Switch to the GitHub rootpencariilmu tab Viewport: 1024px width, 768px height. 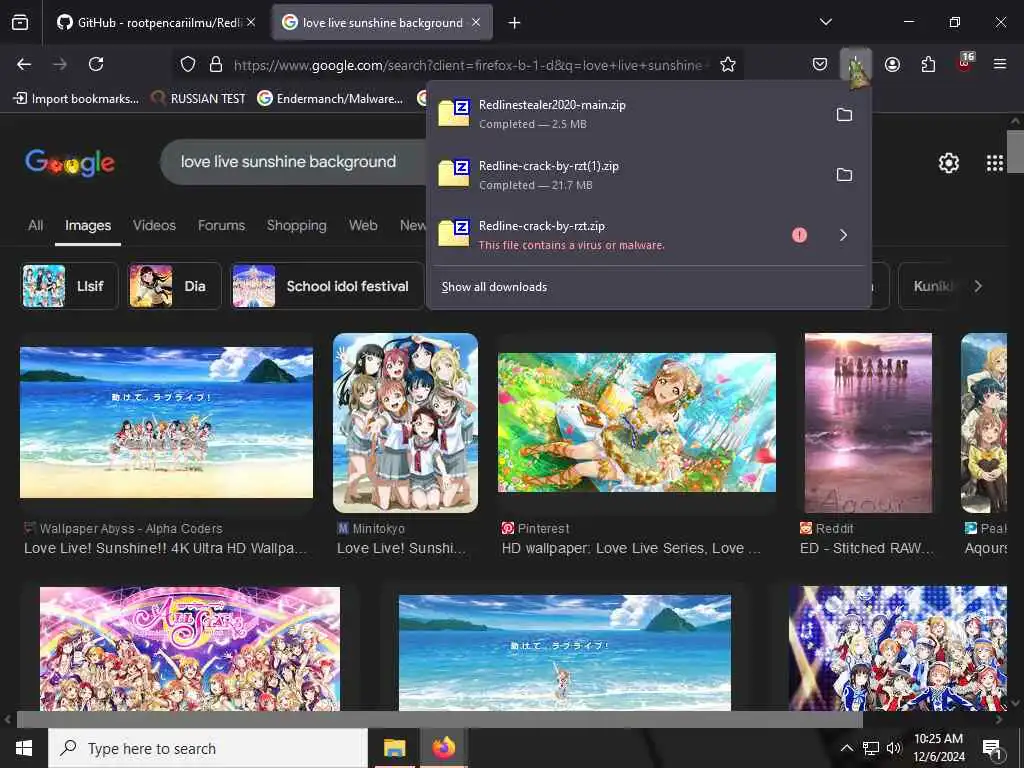pos(155,23)
